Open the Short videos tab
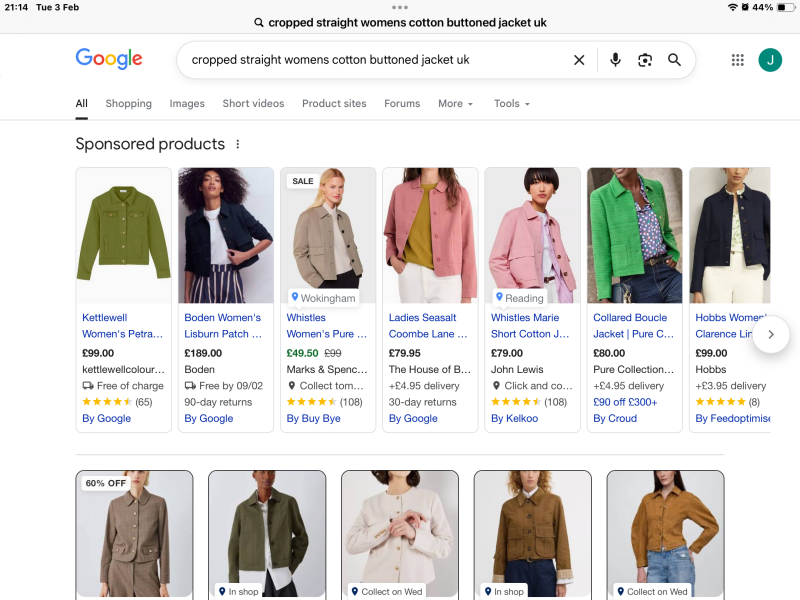The height and width of the screenshot is (600, 800). [253, 104]
